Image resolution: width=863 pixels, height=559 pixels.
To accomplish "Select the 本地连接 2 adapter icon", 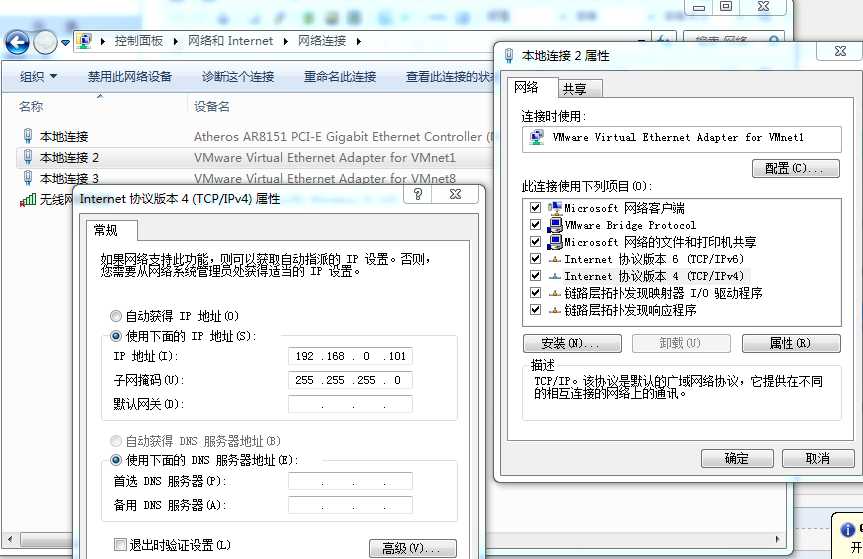I will [x=28, y=157].
